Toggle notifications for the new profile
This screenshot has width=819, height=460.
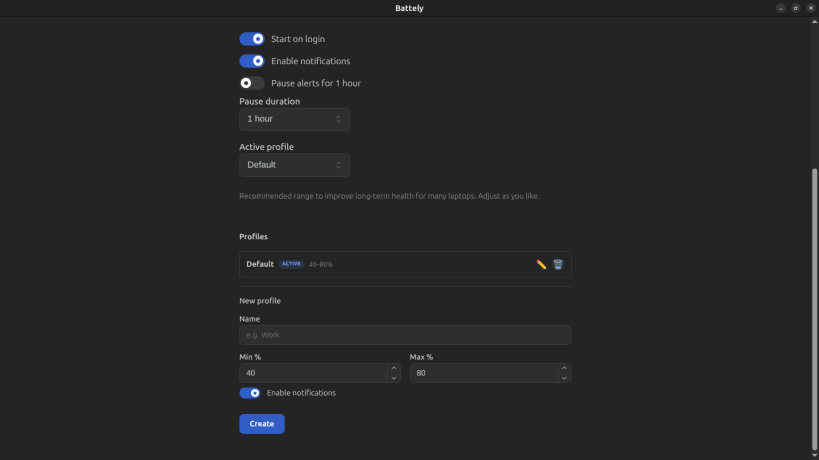tap(250, 393)
